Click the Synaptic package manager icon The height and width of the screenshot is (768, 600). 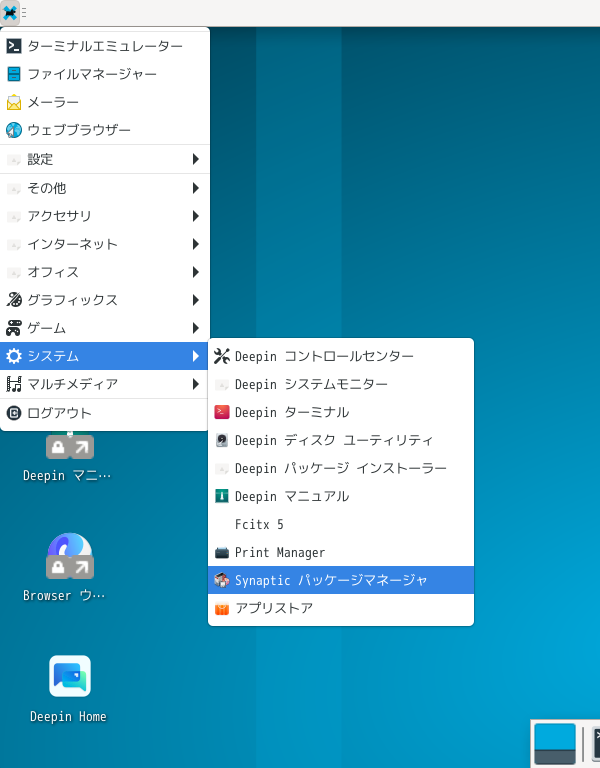tap(222, 580)
